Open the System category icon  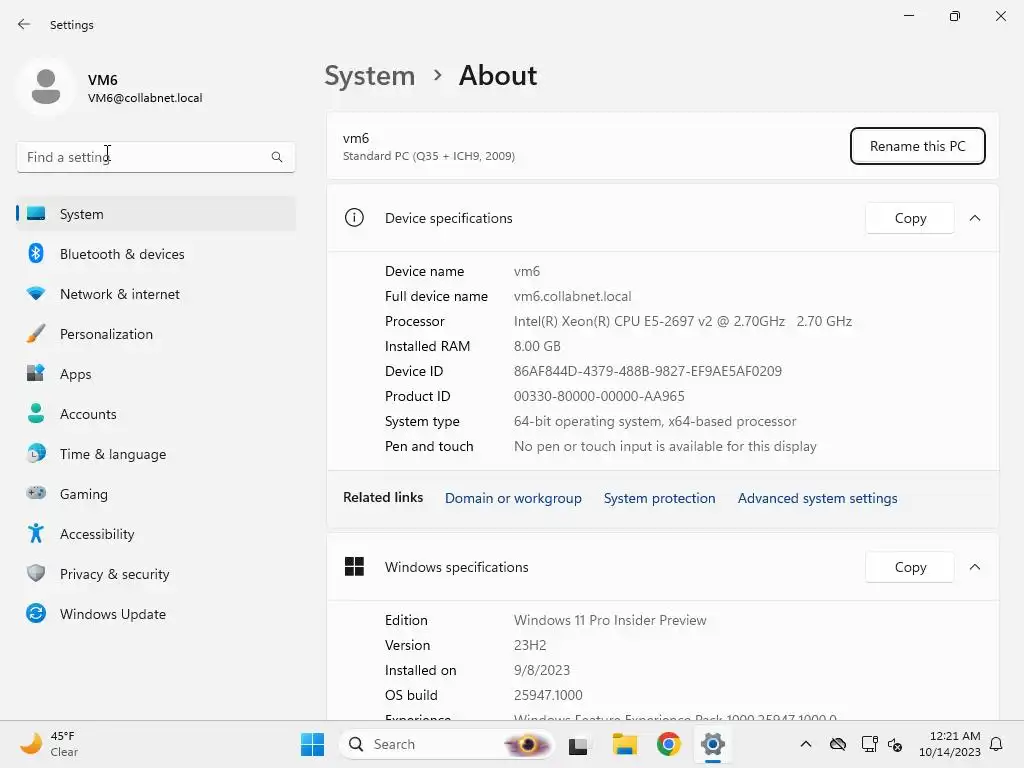click(36, 214)
